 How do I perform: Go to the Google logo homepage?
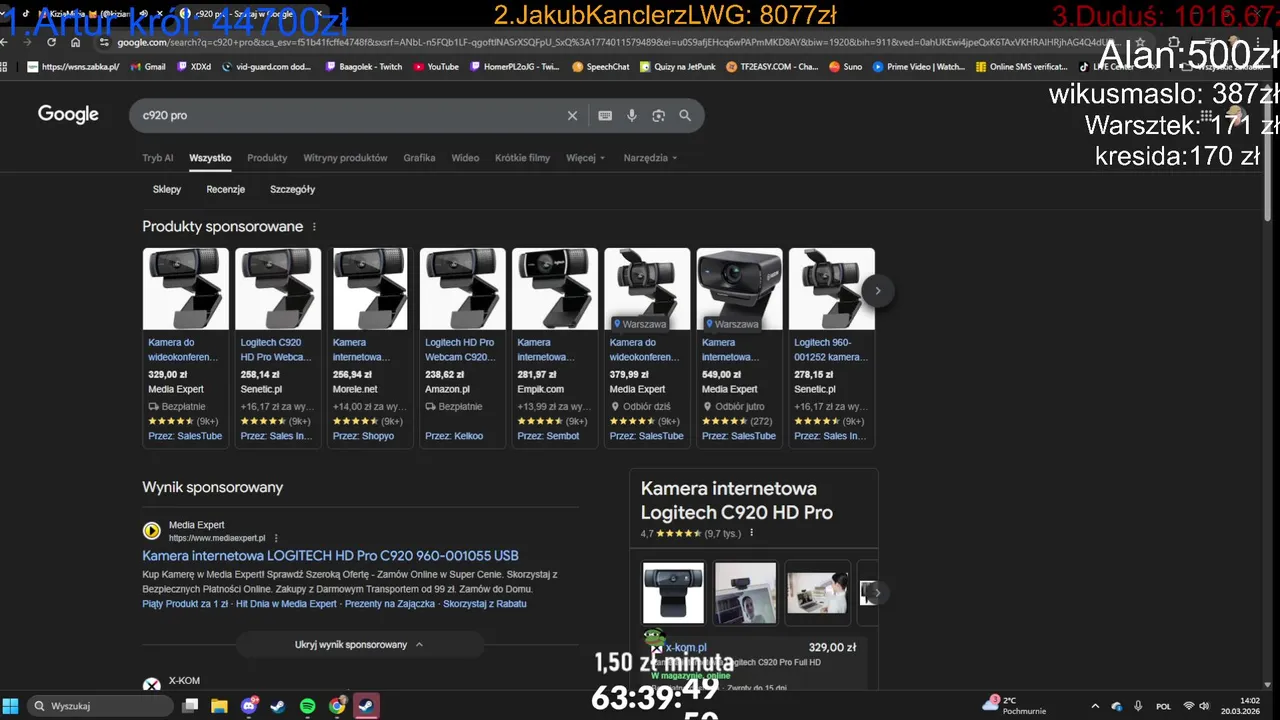pos(68,114)
